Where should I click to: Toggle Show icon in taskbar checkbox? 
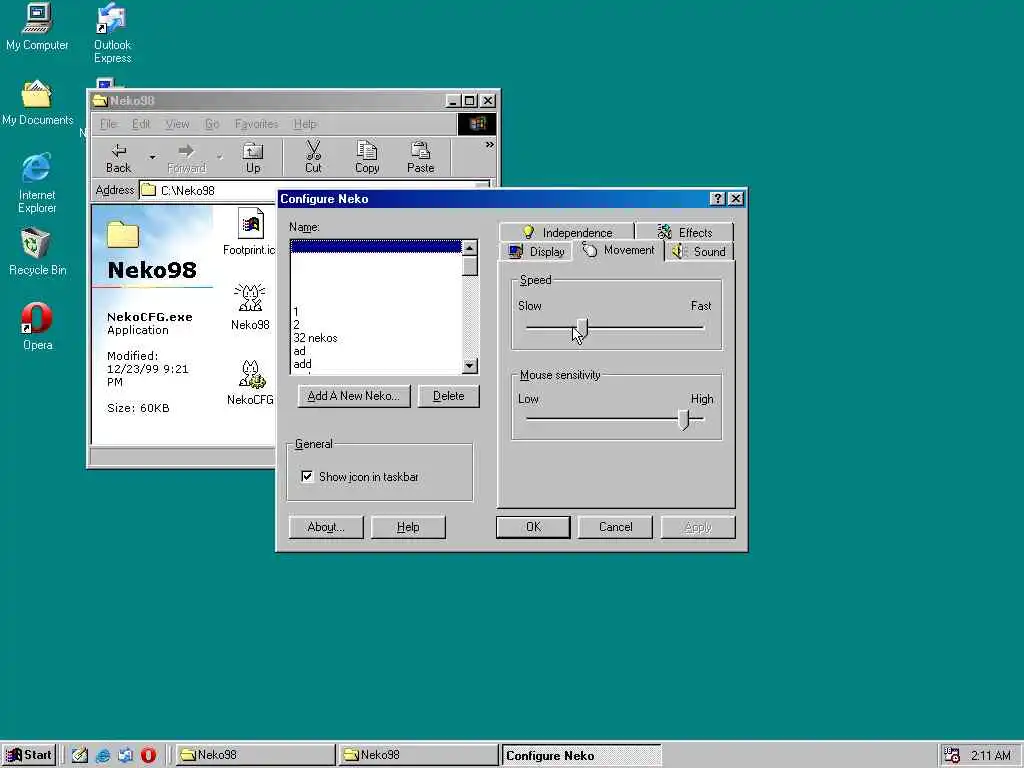coord(307,477)
